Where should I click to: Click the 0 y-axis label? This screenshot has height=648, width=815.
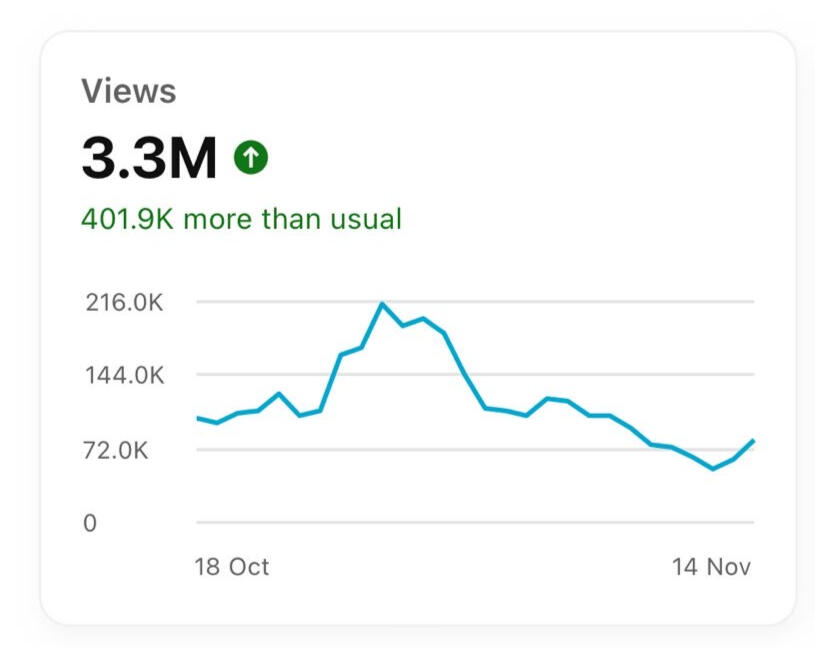[90, 523]
